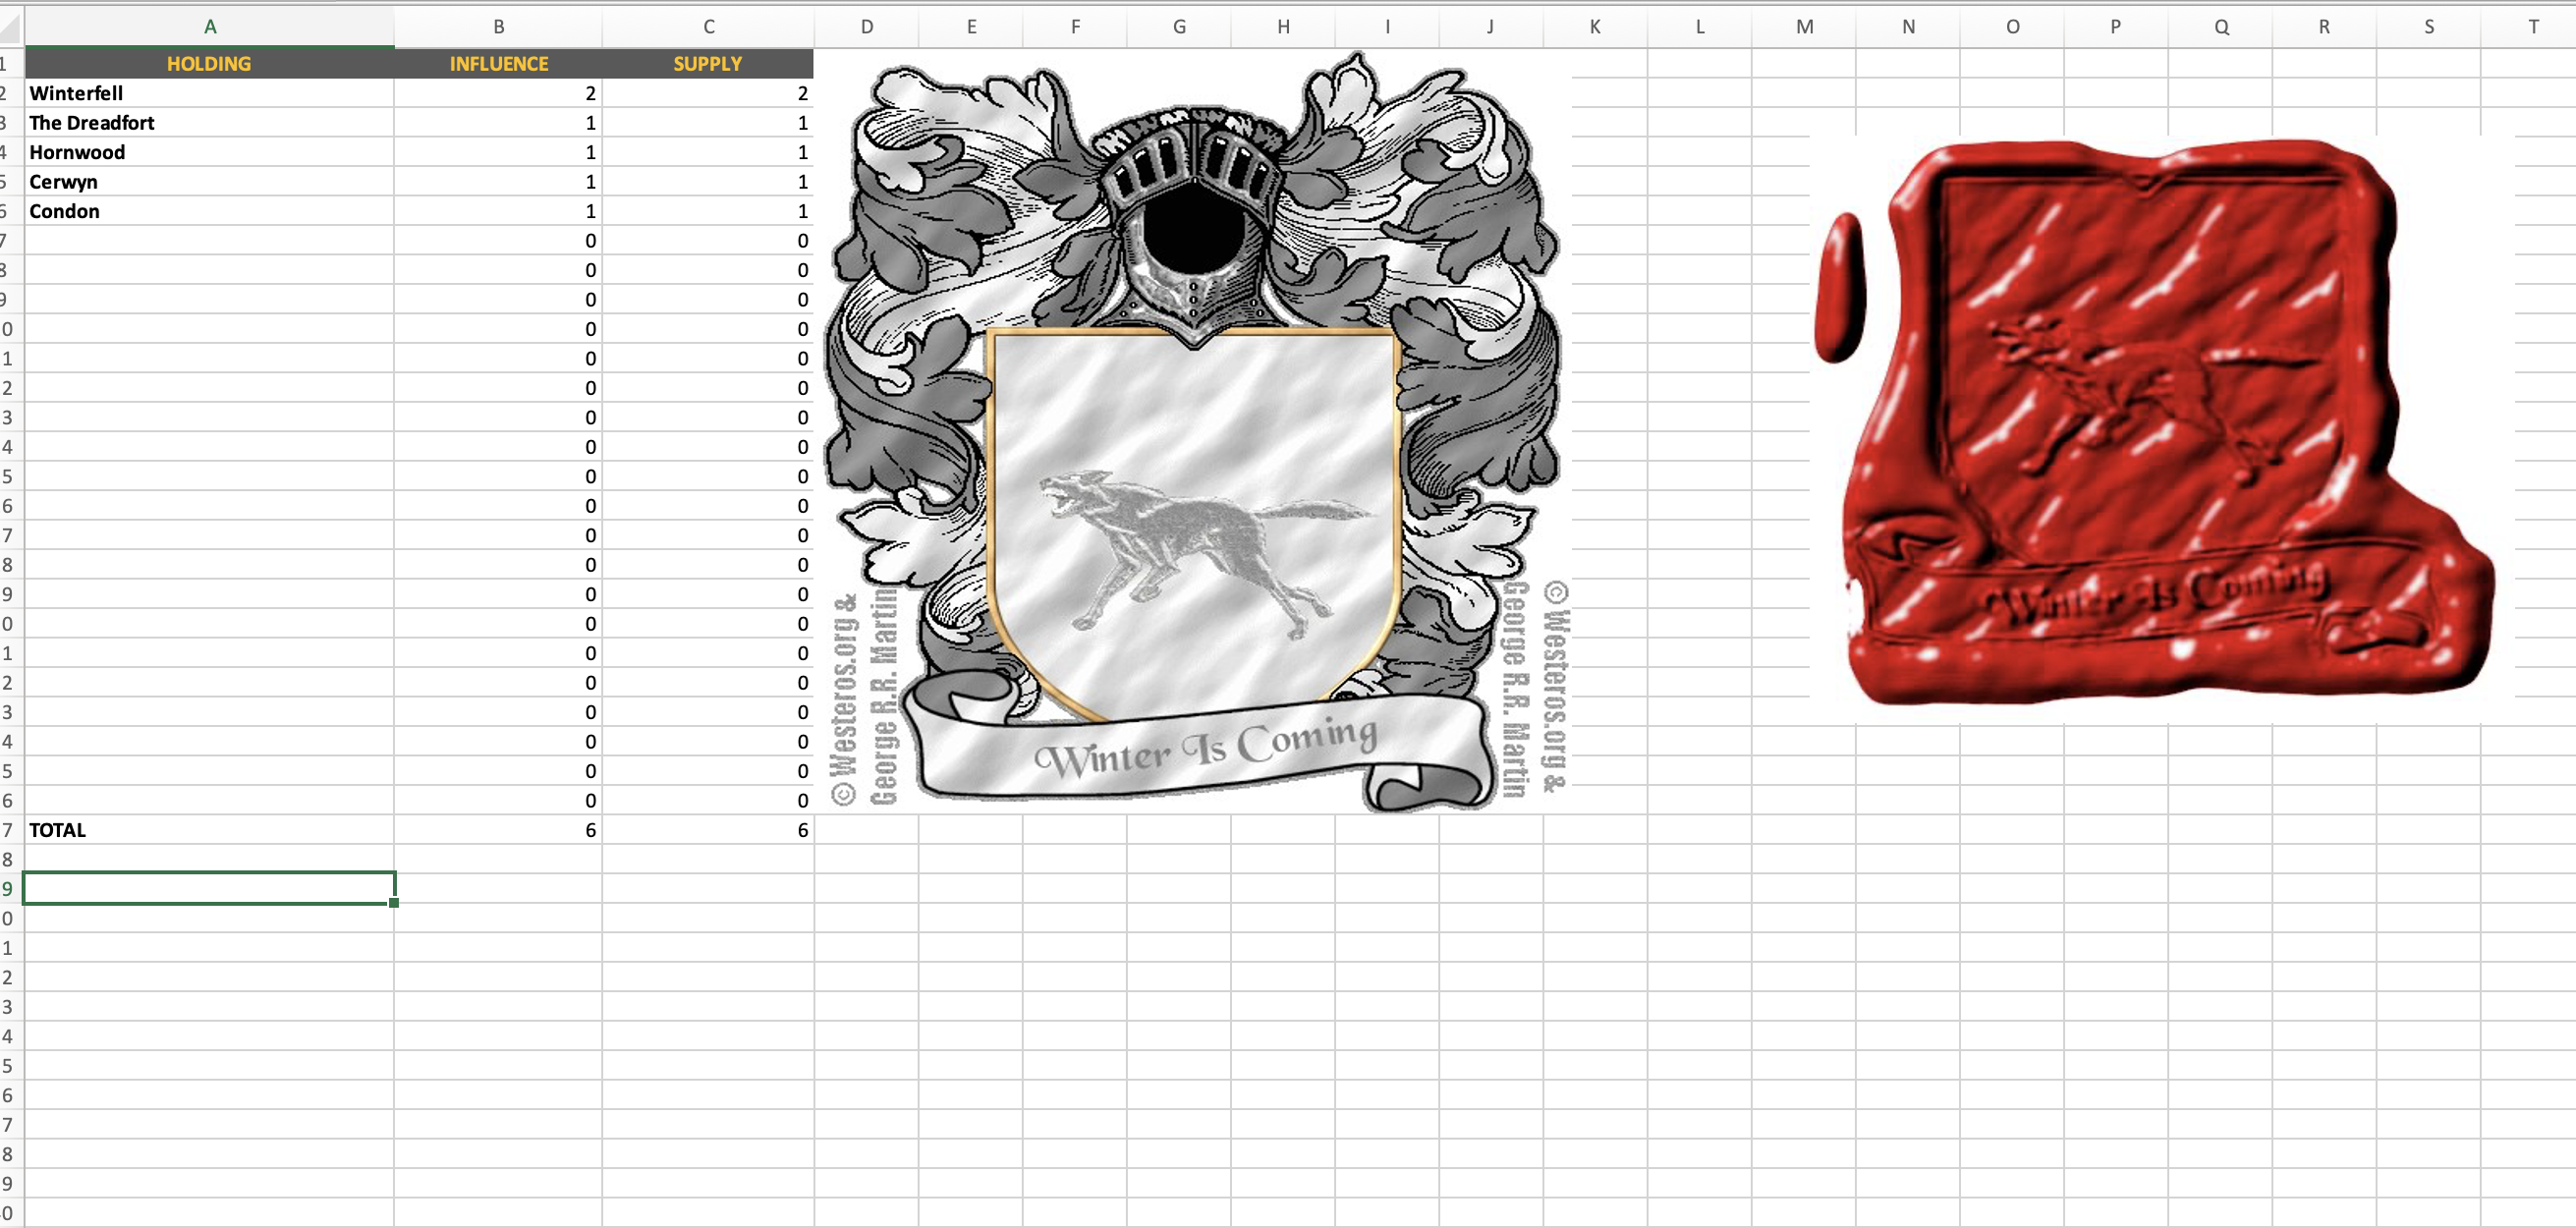
Task: Select column O header
Action: [x=2012, y=27]
